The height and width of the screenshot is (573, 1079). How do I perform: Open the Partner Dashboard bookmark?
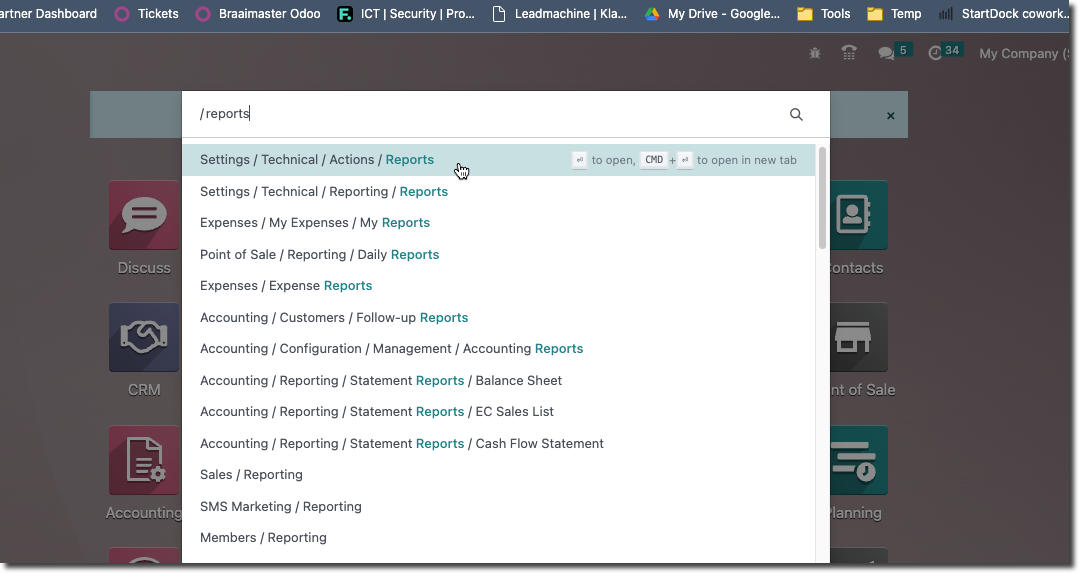[x=48, y=14]
